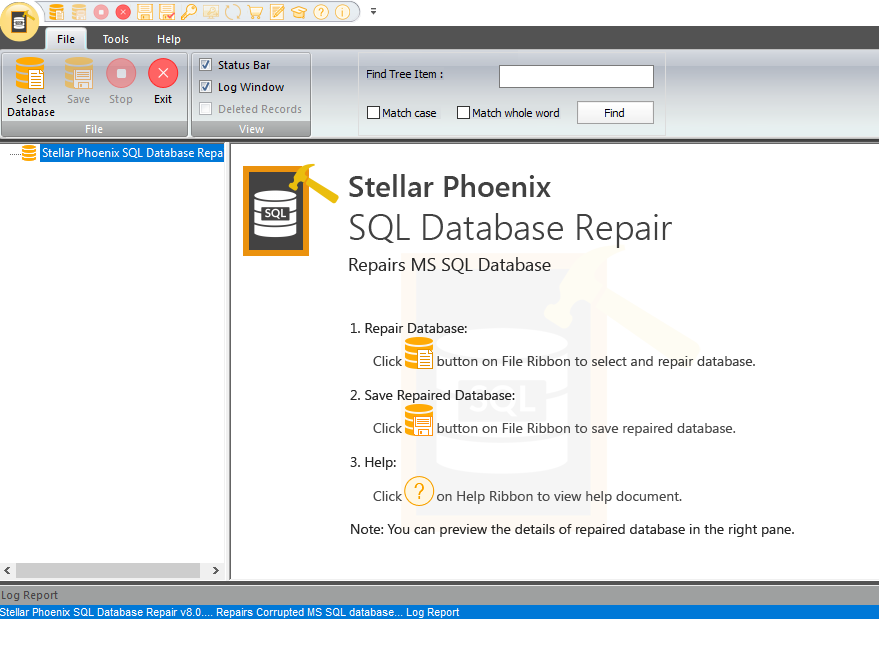Click the tree pane's right scroll arrow
879x658 pixels.
[x=215, y=570]
